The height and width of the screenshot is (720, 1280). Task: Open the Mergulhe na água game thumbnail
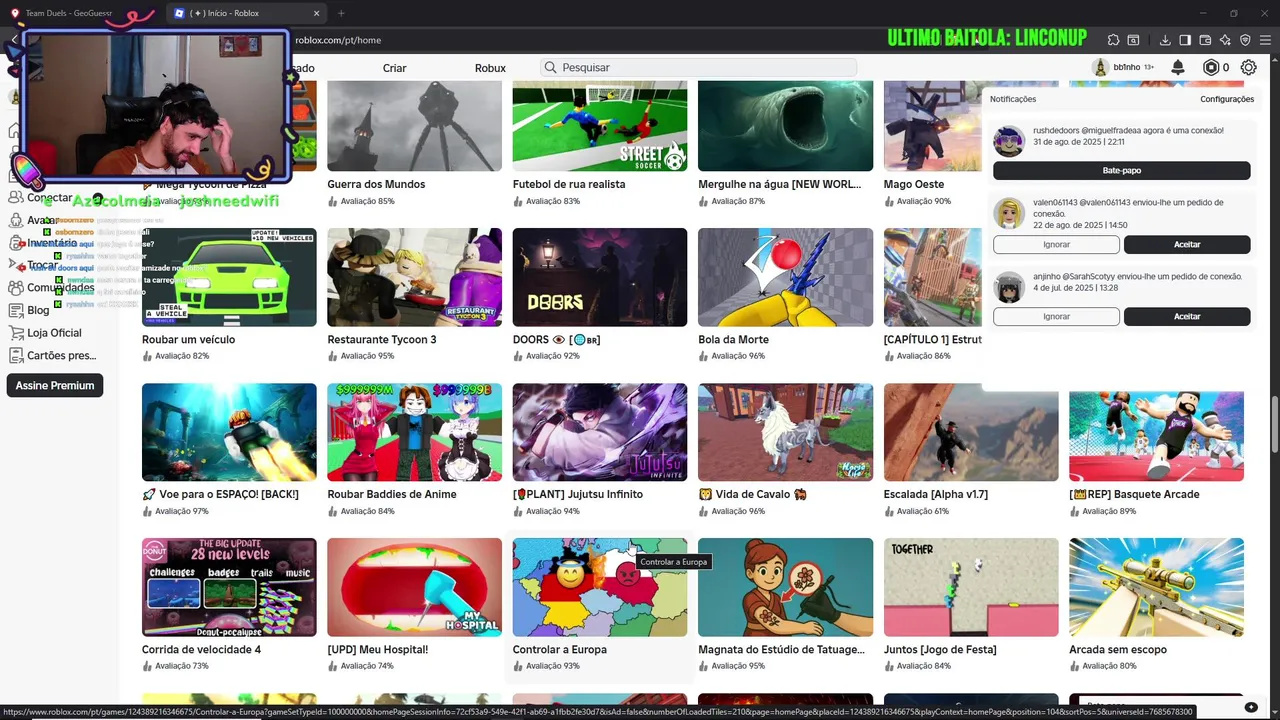(785, 126)
